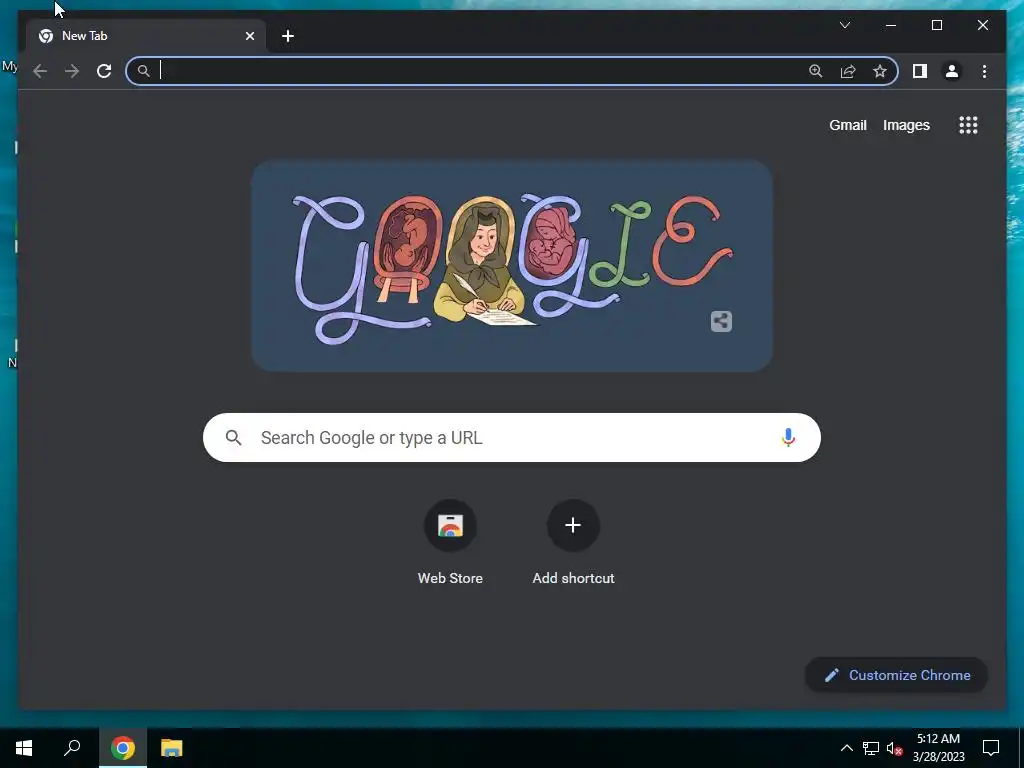1024x768 pixels.
Task: Click the zoom magnifier icon in address bar
Action: pyautogui.click(x=816, y=71)
